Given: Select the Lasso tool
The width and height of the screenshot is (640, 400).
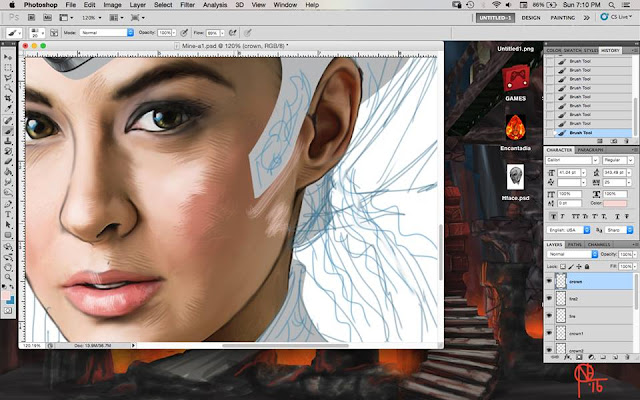Looking at the screenshot, I should coord(8,78).
